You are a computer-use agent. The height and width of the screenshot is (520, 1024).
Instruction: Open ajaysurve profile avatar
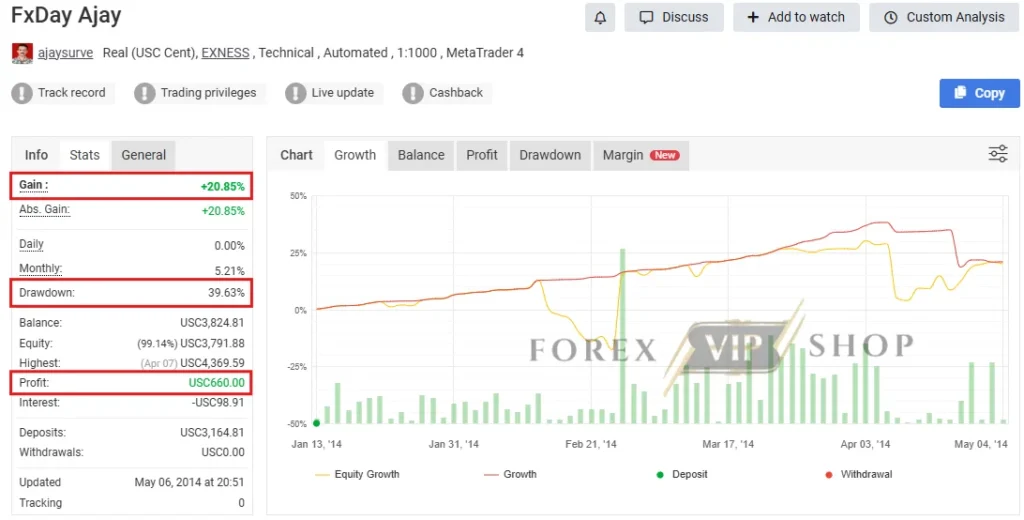point(22,53)
